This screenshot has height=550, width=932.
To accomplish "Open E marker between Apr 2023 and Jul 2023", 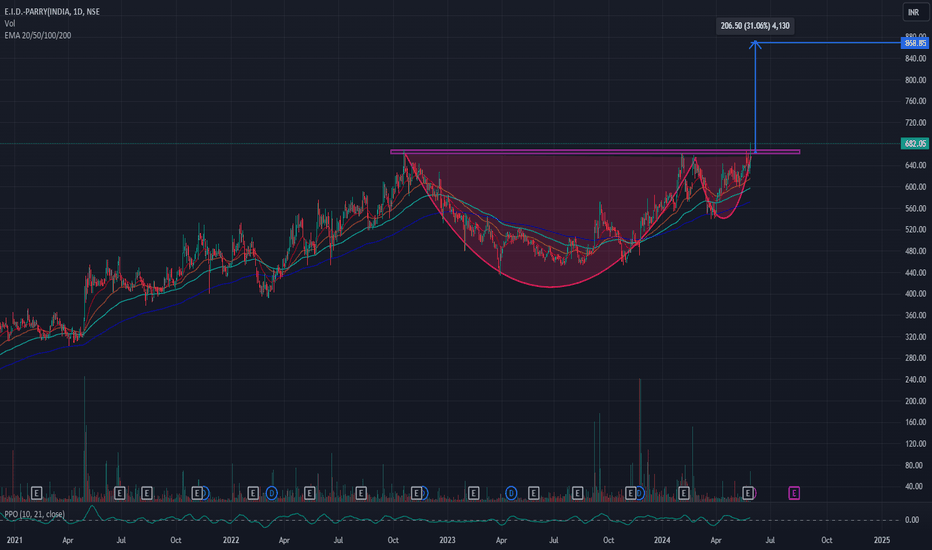I will pyautogui.click(x=533, y=493).
